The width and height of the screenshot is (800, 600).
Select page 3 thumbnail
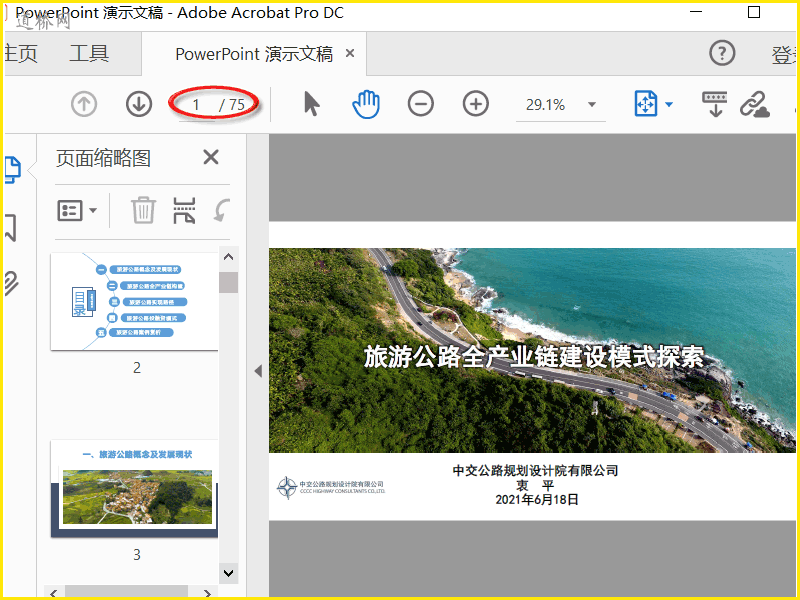[134, 489]
